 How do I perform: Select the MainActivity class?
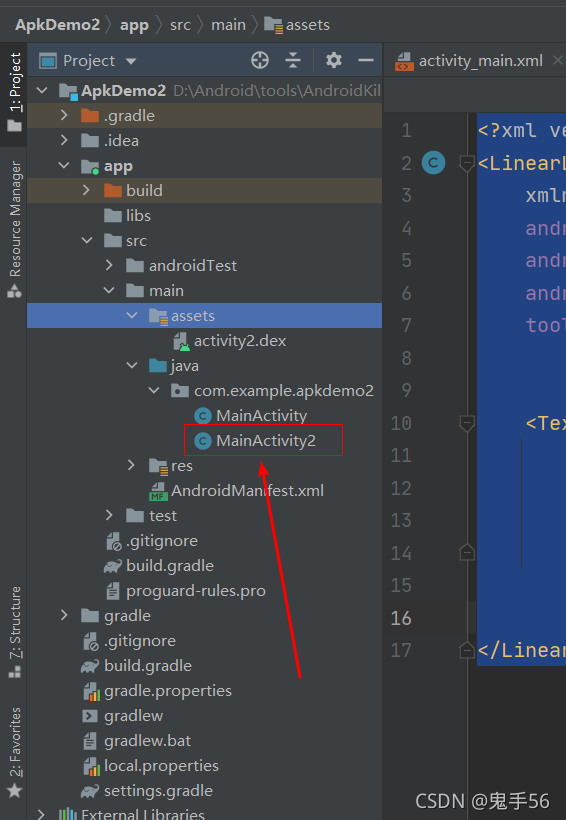tap(262, 416)
